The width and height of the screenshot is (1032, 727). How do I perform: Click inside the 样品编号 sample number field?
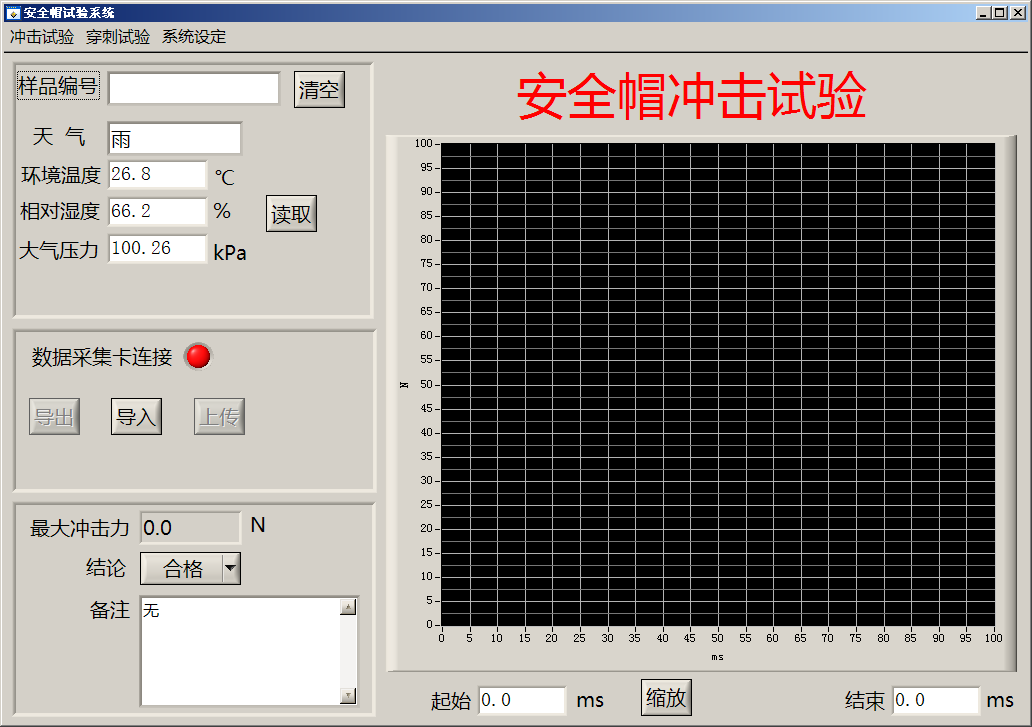point(192,88)
